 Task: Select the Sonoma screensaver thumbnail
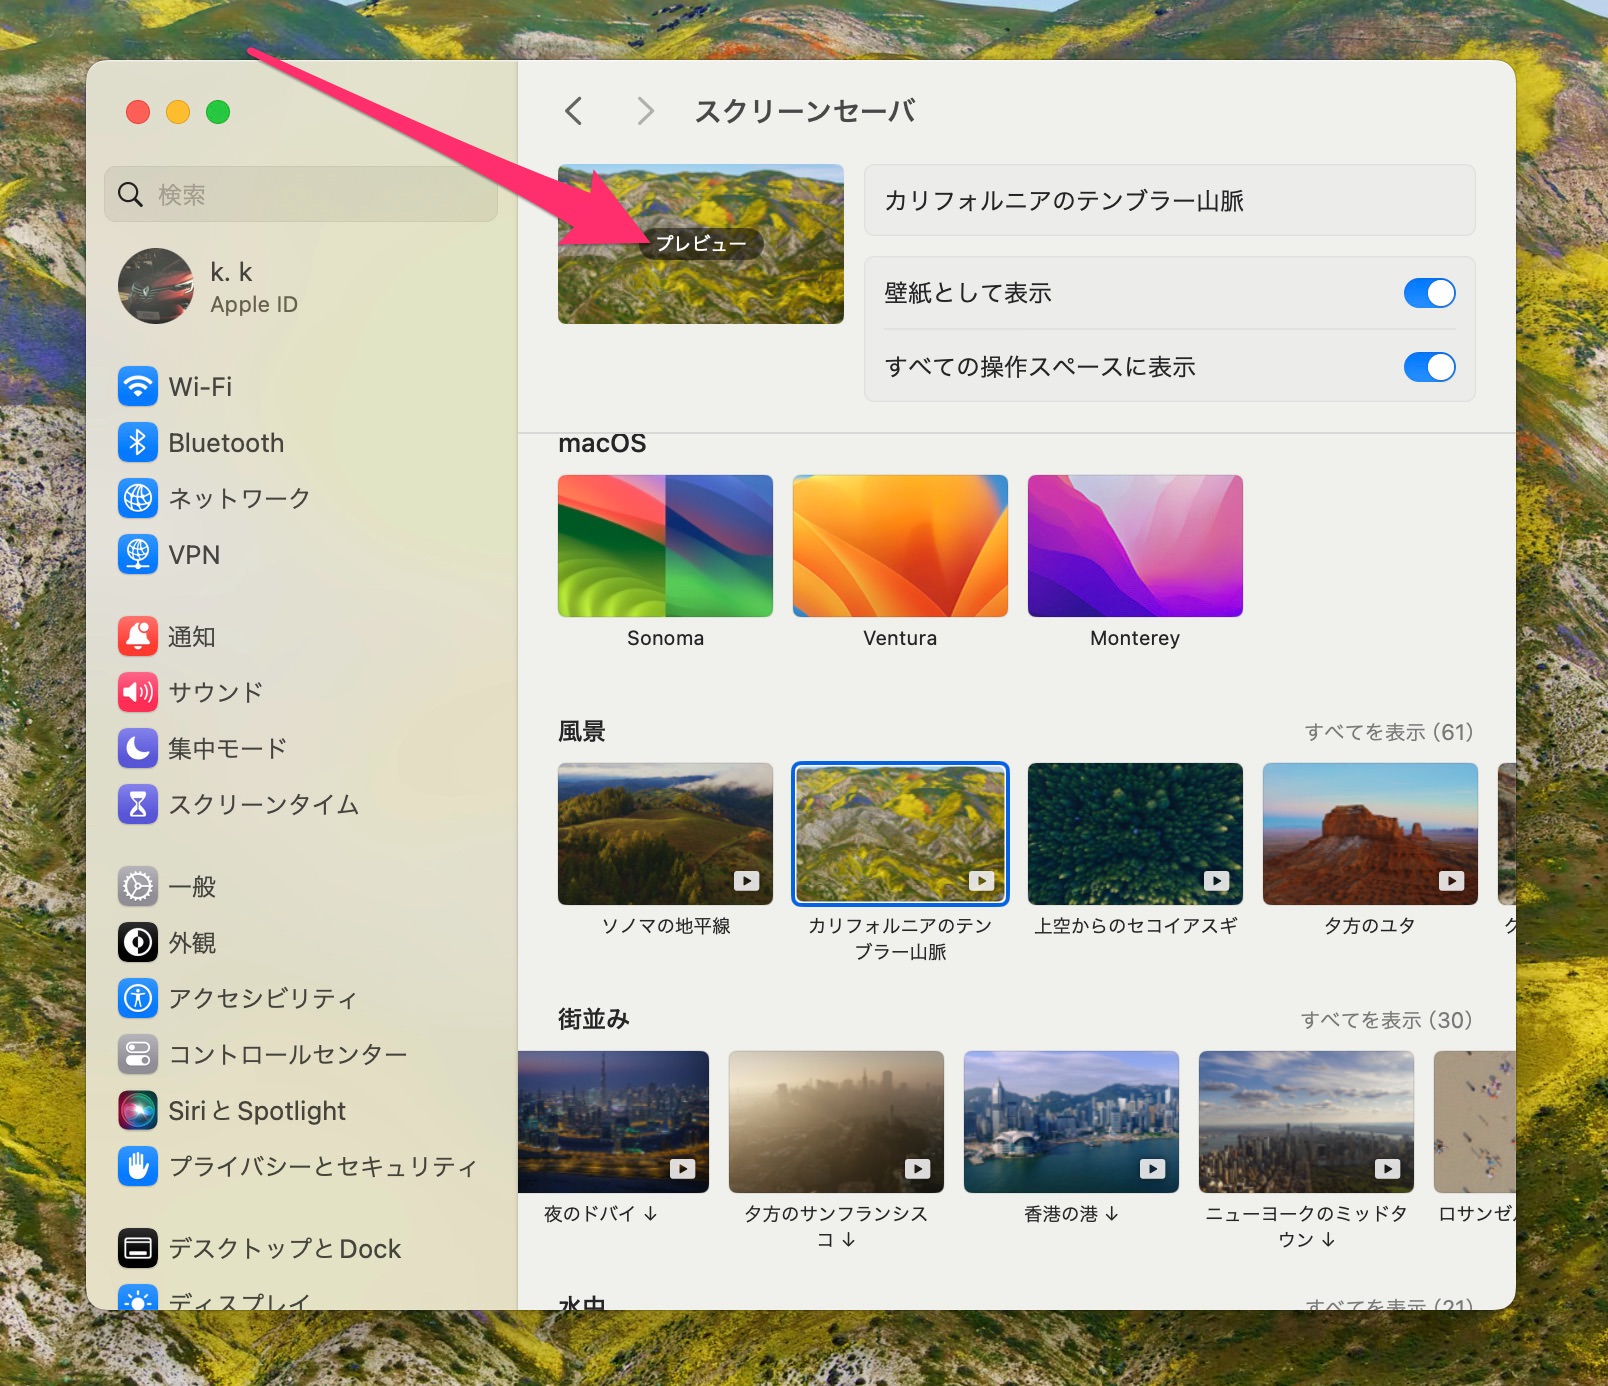coord(665,546)
